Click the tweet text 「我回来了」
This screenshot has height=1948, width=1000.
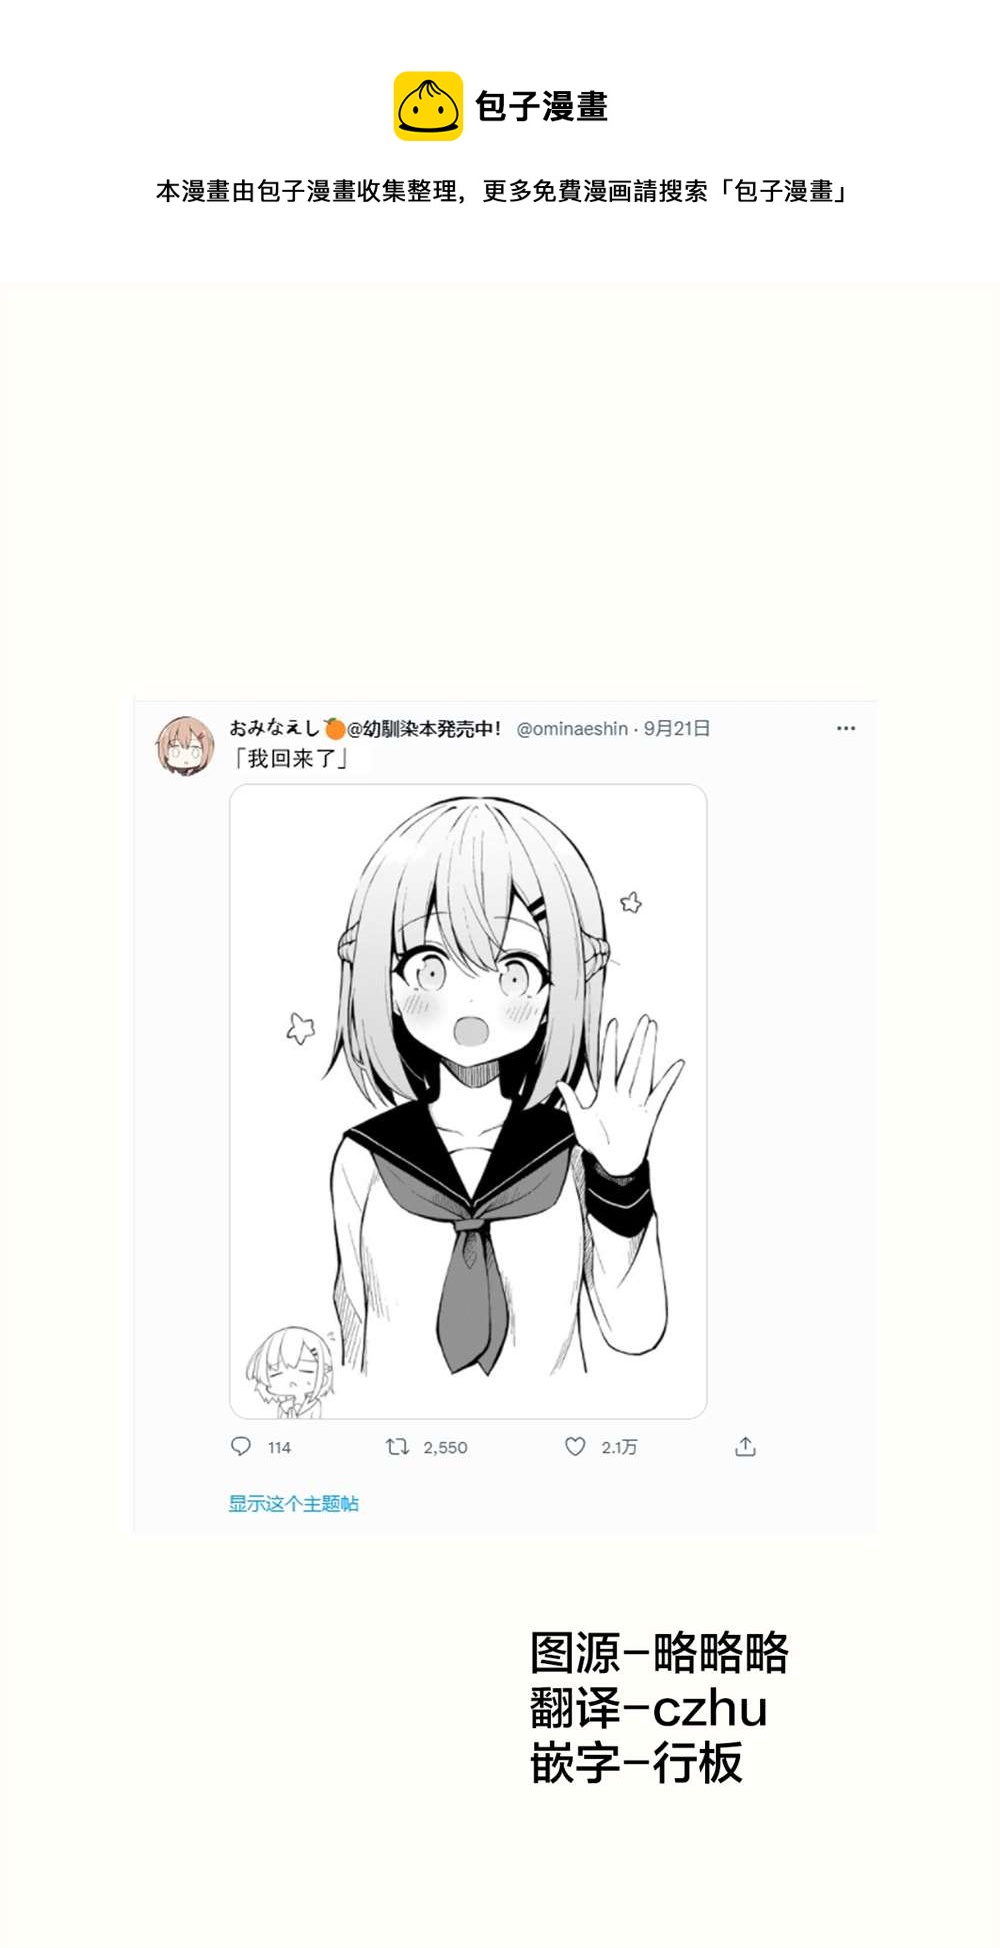coord(290,758)
